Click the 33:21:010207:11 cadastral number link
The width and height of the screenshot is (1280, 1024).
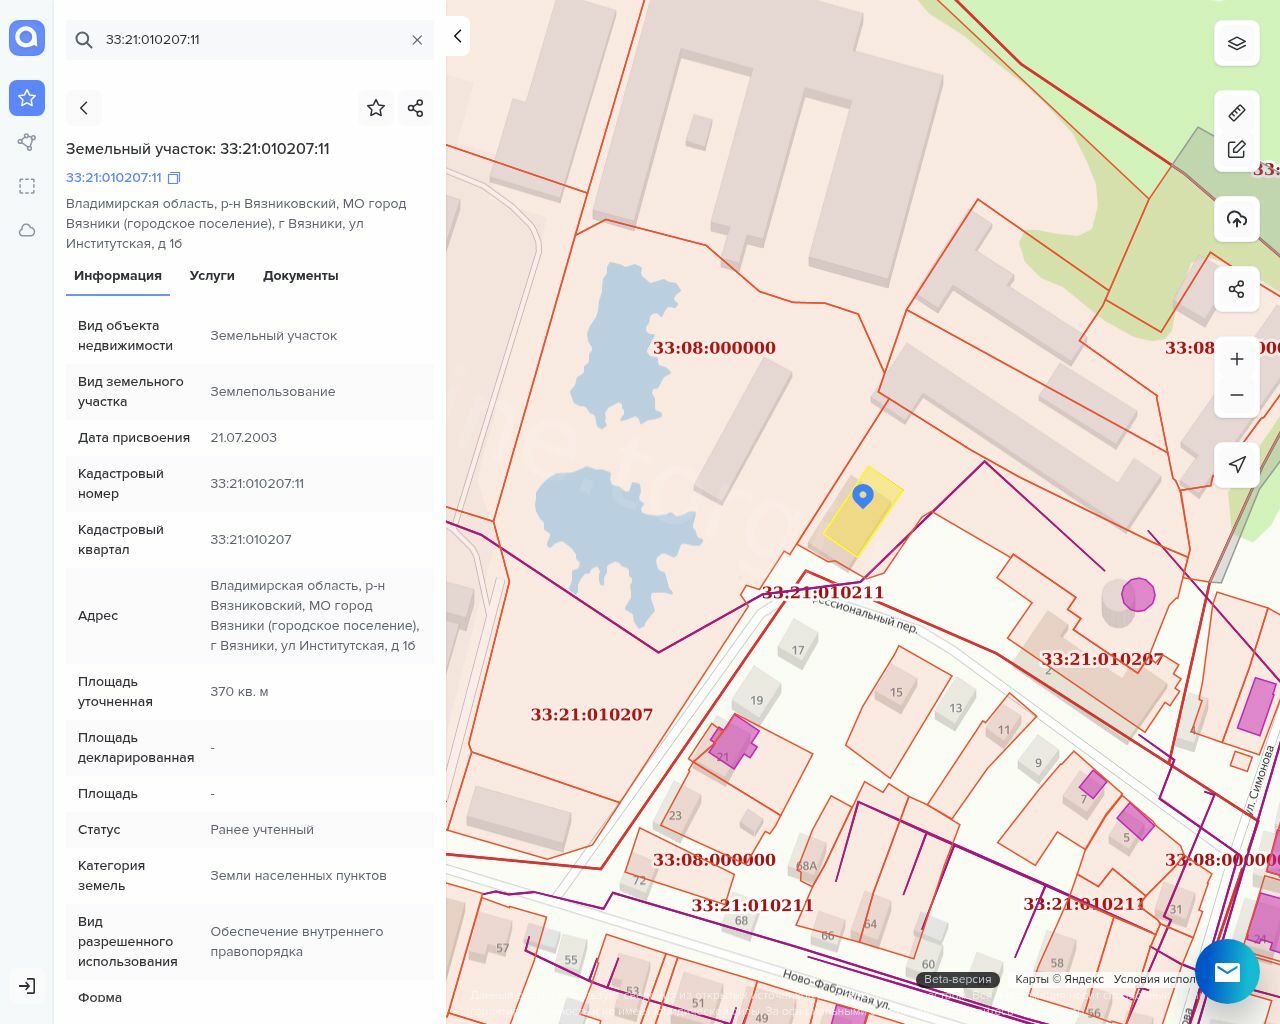click(113, 178)
